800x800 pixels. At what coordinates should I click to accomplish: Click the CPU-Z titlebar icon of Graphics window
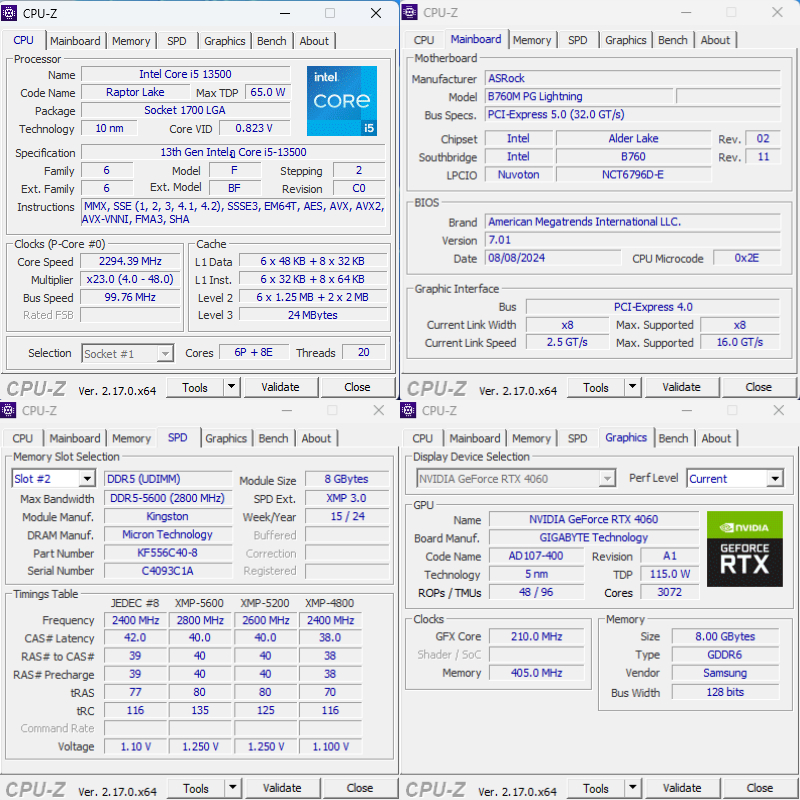pos(407,411)
